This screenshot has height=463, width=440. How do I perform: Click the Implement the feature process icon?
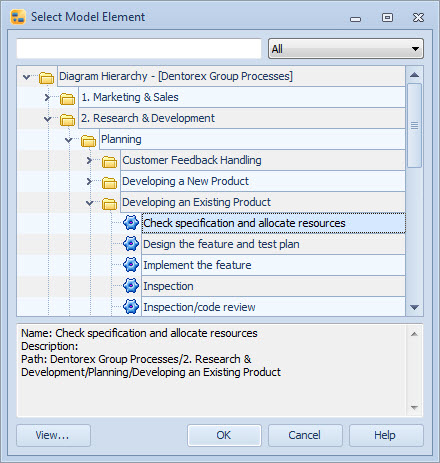131,265
